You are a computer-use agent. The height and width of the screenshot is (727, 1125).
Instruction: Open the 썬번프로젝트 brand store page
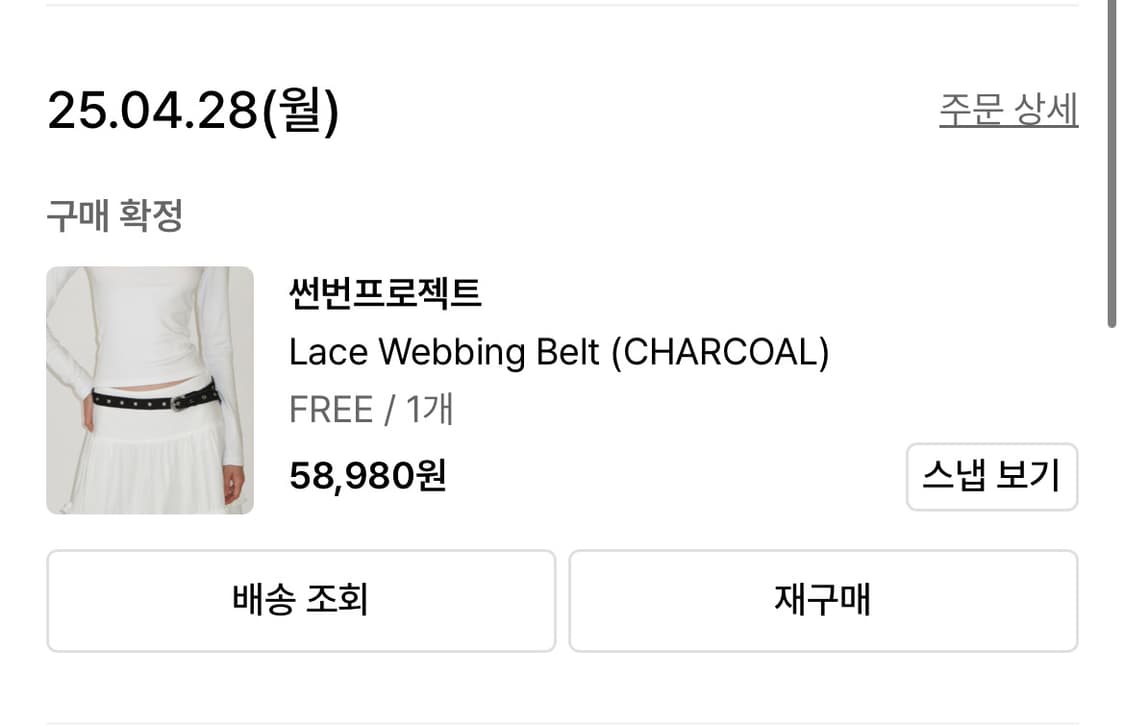click(385, 294)
